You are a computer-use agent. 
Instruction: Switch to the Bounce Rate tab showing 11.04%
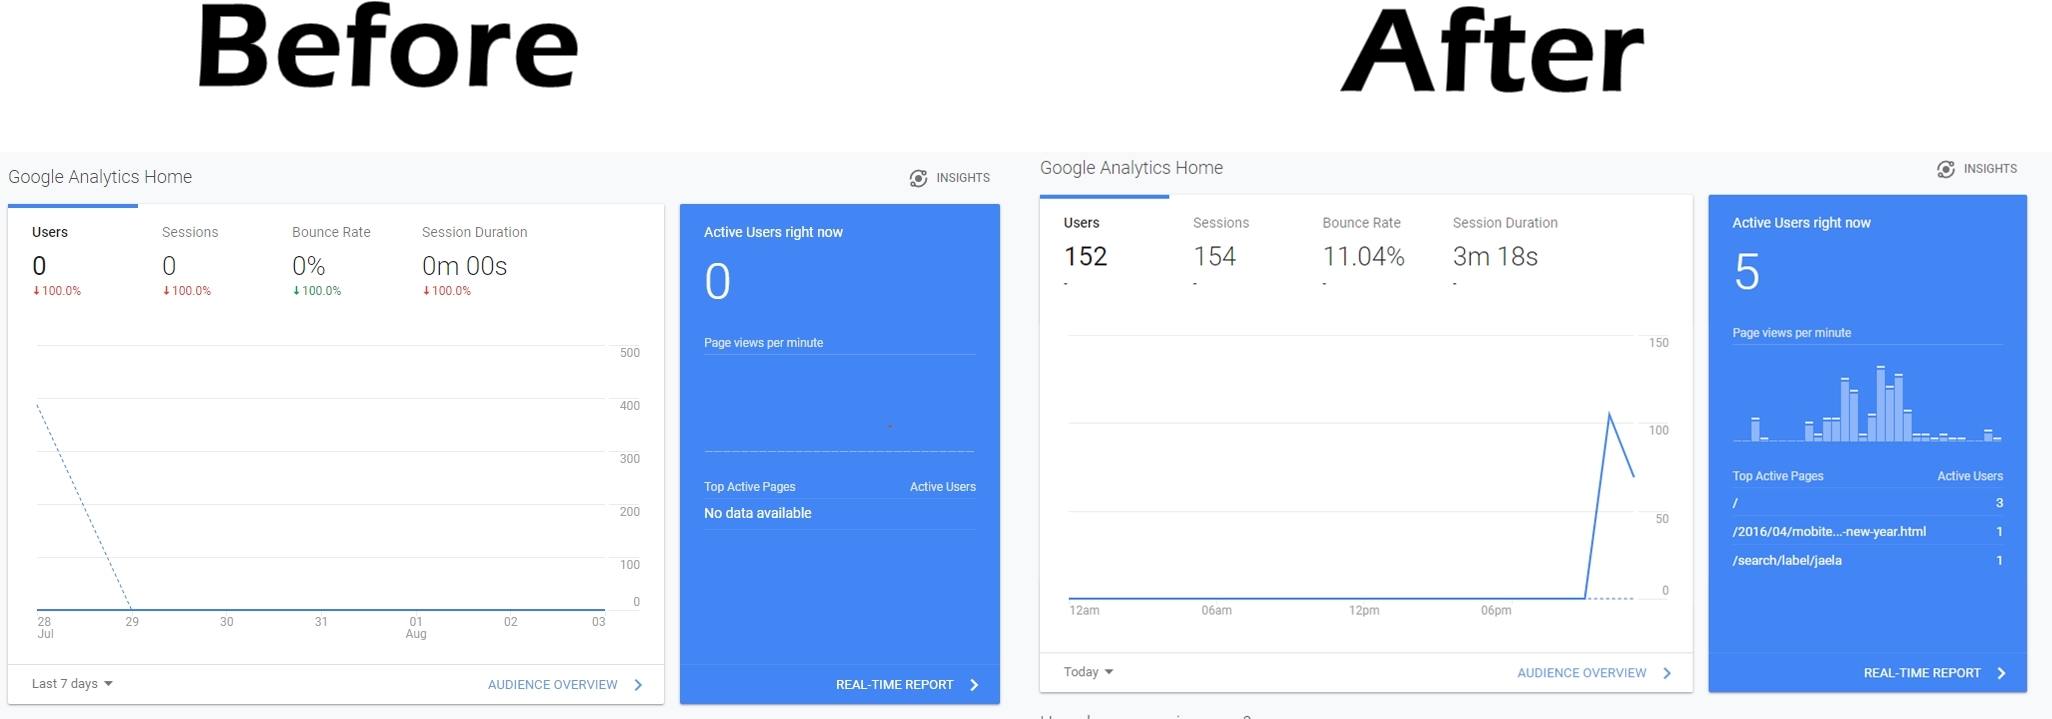1363,245
